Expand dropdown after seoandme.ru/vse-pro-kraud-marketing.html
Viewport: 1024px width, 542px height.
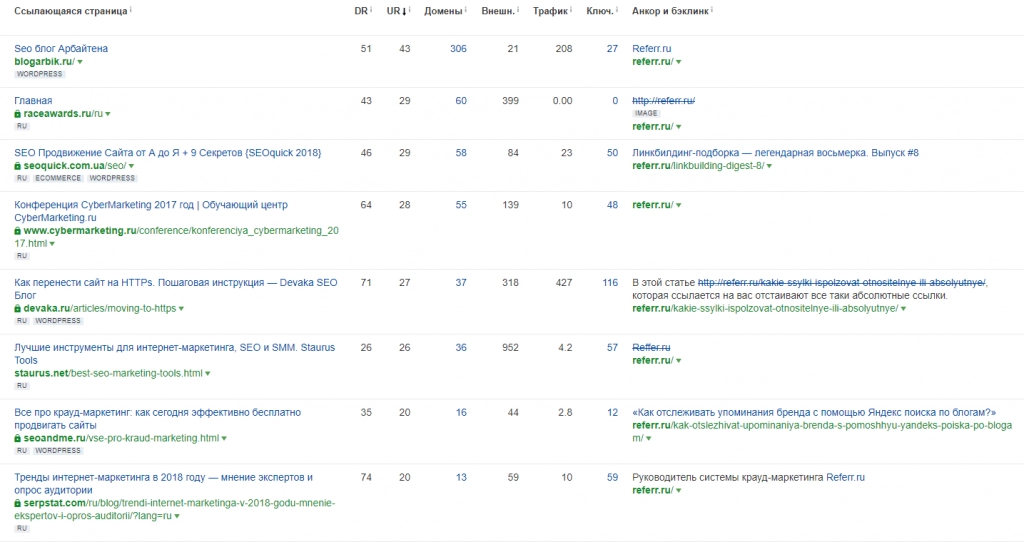pyautogui.click(x=224, y=439)
